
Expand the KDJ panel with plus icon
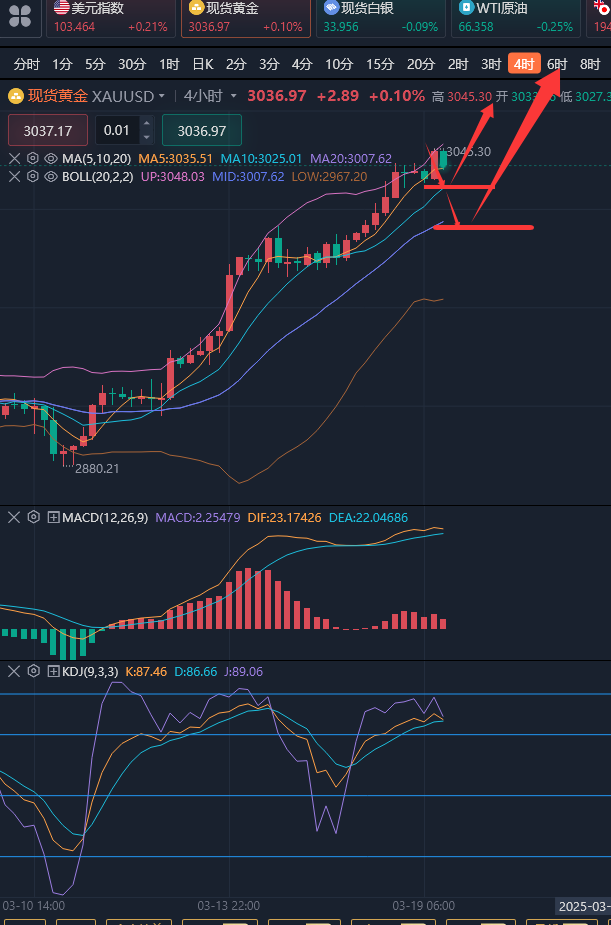pos(54,671)
